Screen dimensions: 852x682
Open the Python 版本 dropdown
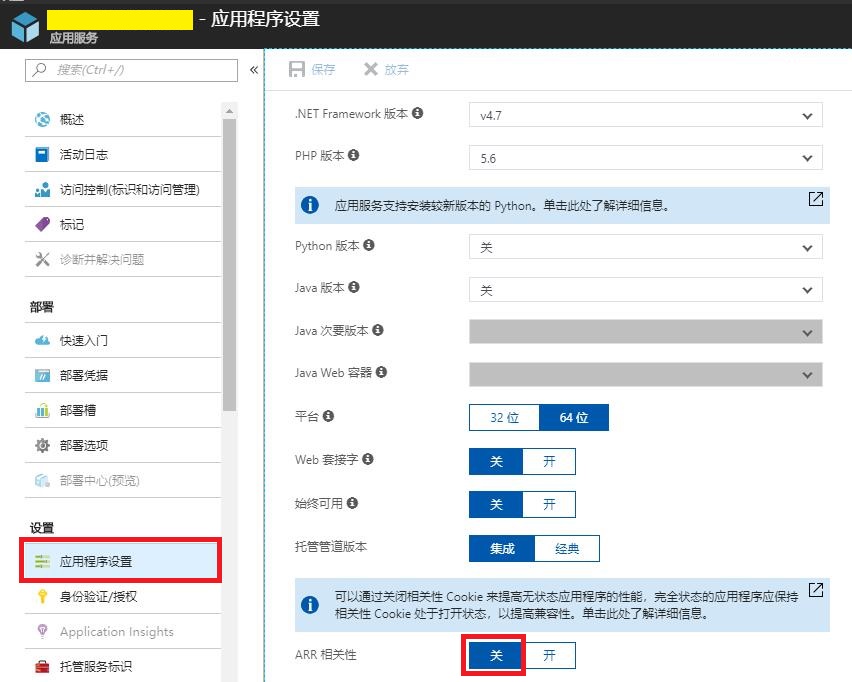tap(645, 246)
